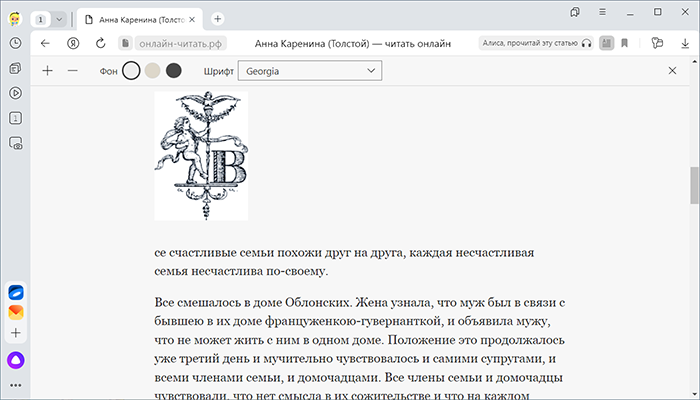Open the browser hamburger menu
Image resolution: width=700 pixels, height=400 pixels.
pos(600,12)
